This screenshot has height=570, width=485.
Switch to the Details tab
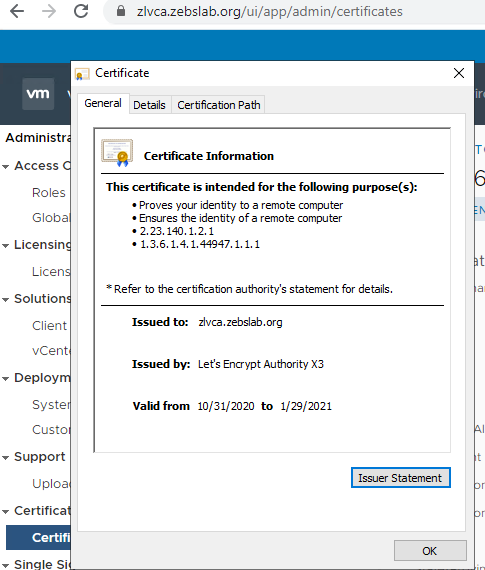(149, 105)
